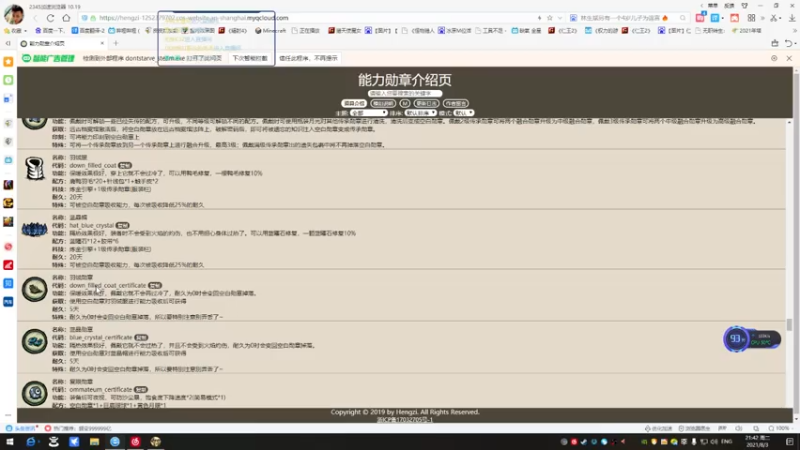Click the page keyword search field
Viewport: 800px width, 450px height.
click(405, 93)
